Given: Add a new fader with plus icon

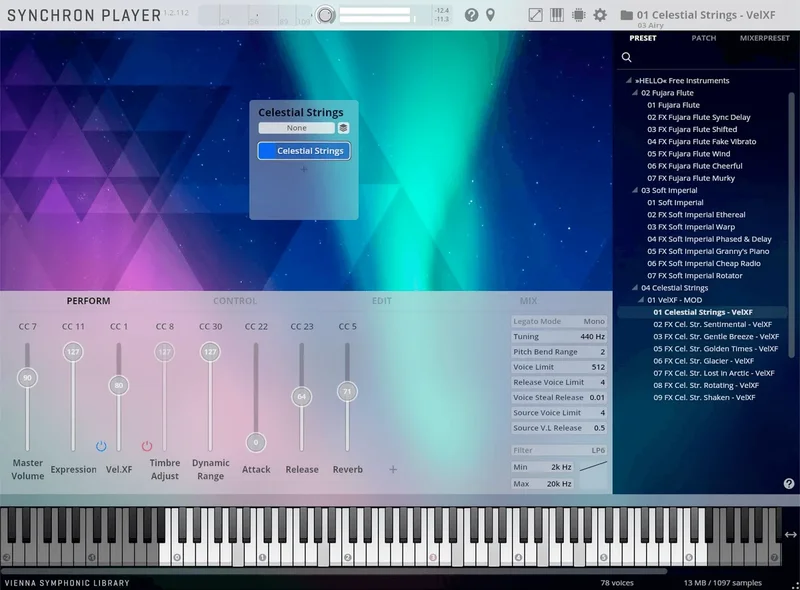Looking at the screenshot, I should point(393,469).
